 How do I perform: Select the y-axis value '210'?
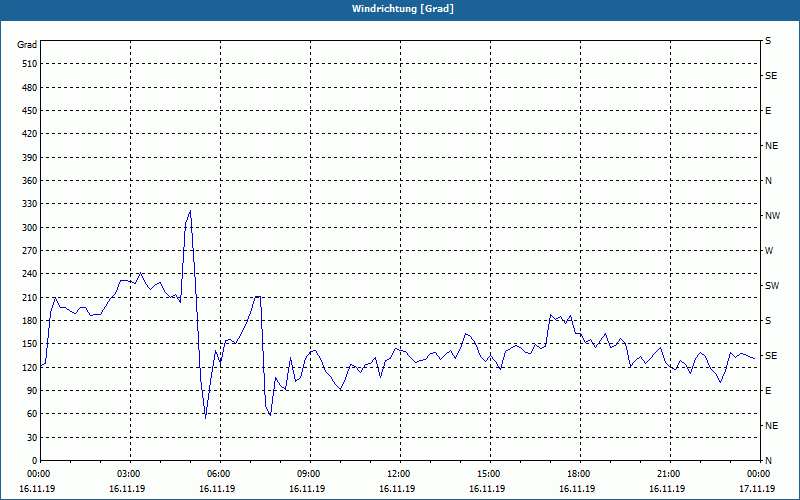tap(30, 297)
